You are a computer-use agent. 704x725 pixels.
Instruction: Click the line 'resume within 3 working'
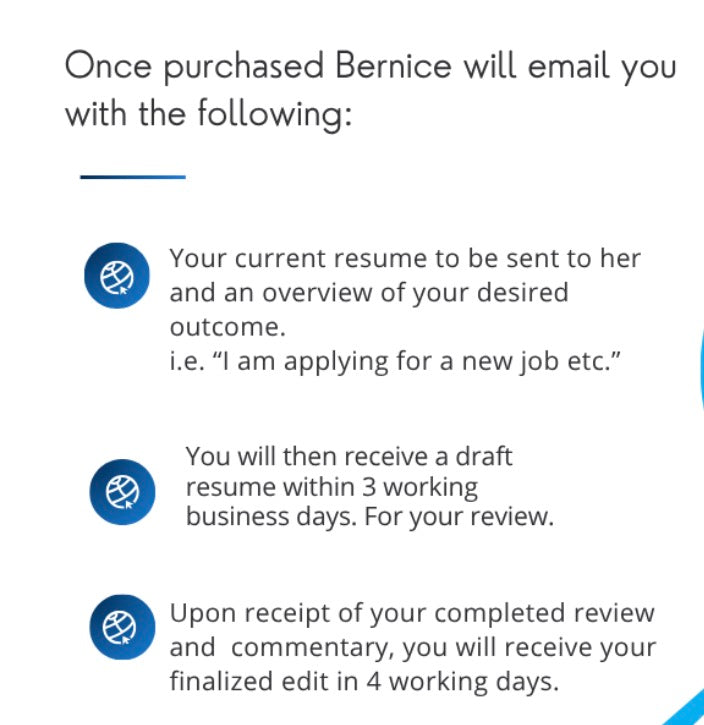332,487
